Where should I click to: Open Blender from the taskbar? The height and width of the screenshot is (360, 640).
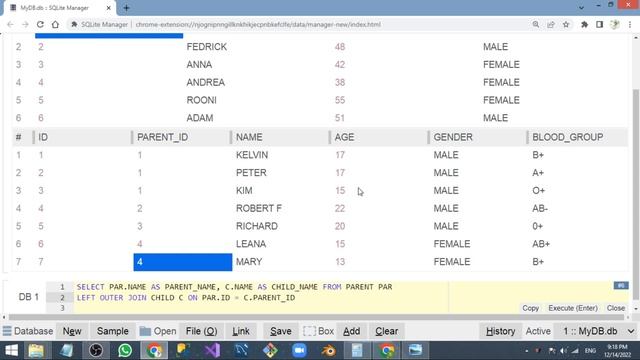coord(328,351)
